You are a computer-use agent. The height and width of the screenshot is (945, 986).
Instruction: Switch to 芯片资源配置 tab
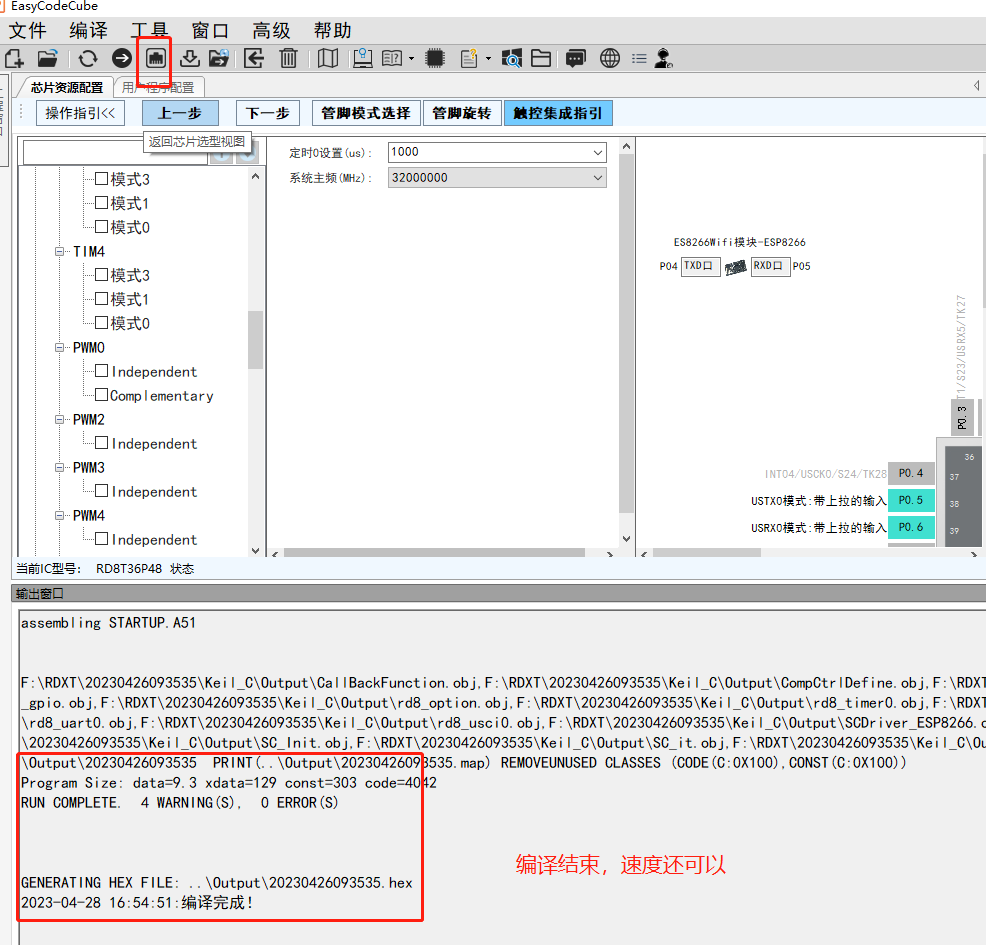67,87
